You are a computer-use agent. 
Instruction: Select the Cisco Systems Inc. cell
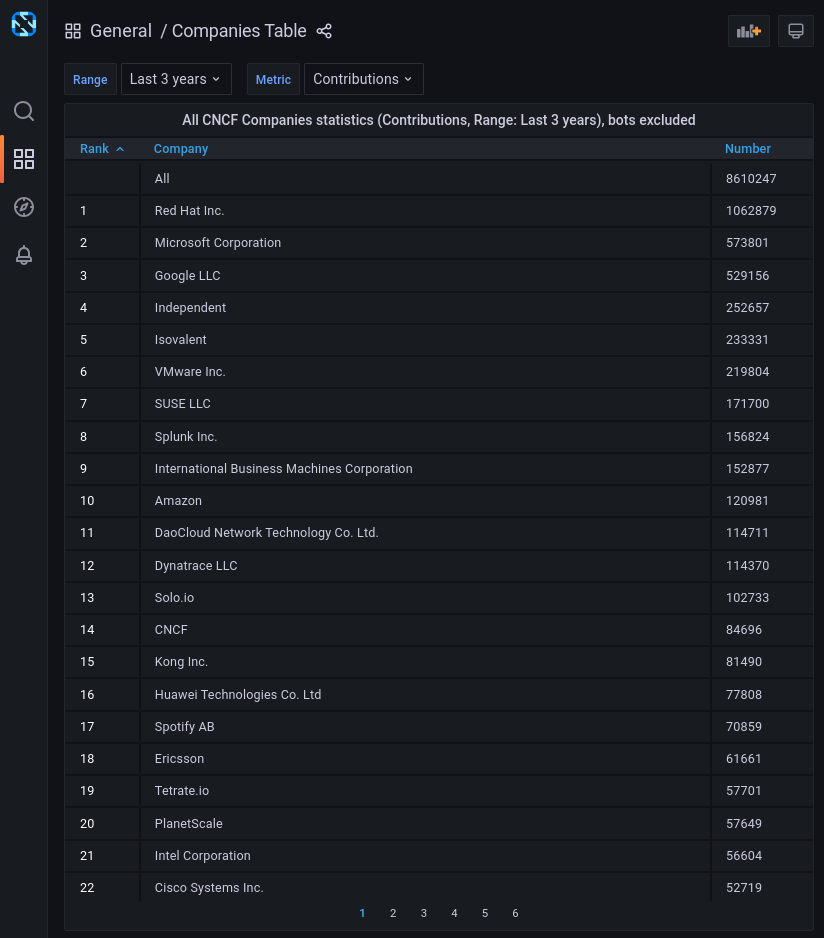coord(425,888)
